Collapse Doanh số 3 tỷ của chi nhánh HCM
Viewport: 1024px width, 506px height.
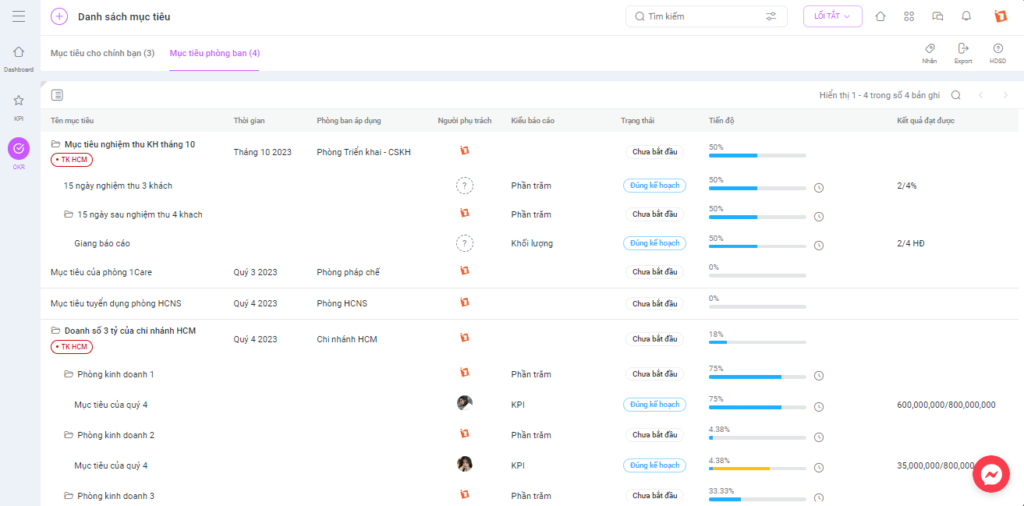(55, 331)
